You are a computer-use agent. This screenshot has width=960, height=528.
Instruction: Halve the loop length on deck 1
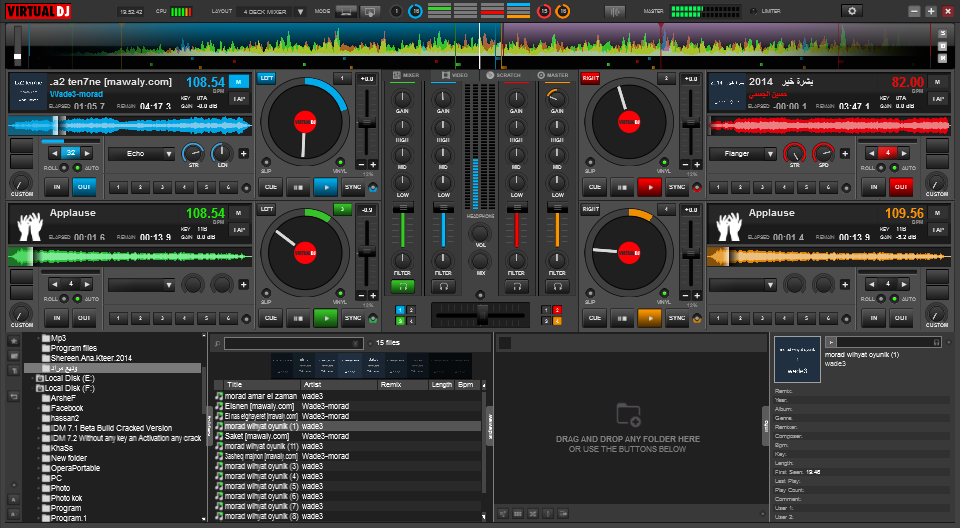tap(54, 153)
